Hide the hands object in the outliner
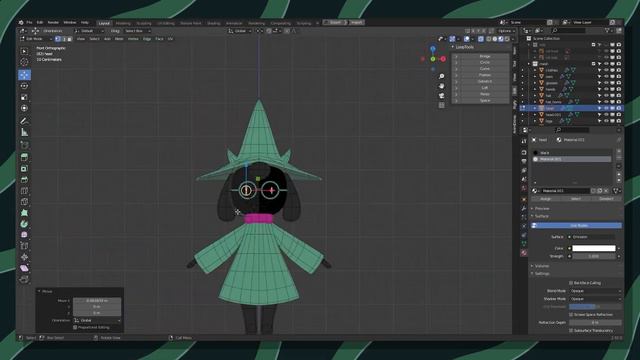Image resolution: width=640 pixels, height=360 pixels. pyautogui.click(x=606, y=89)
